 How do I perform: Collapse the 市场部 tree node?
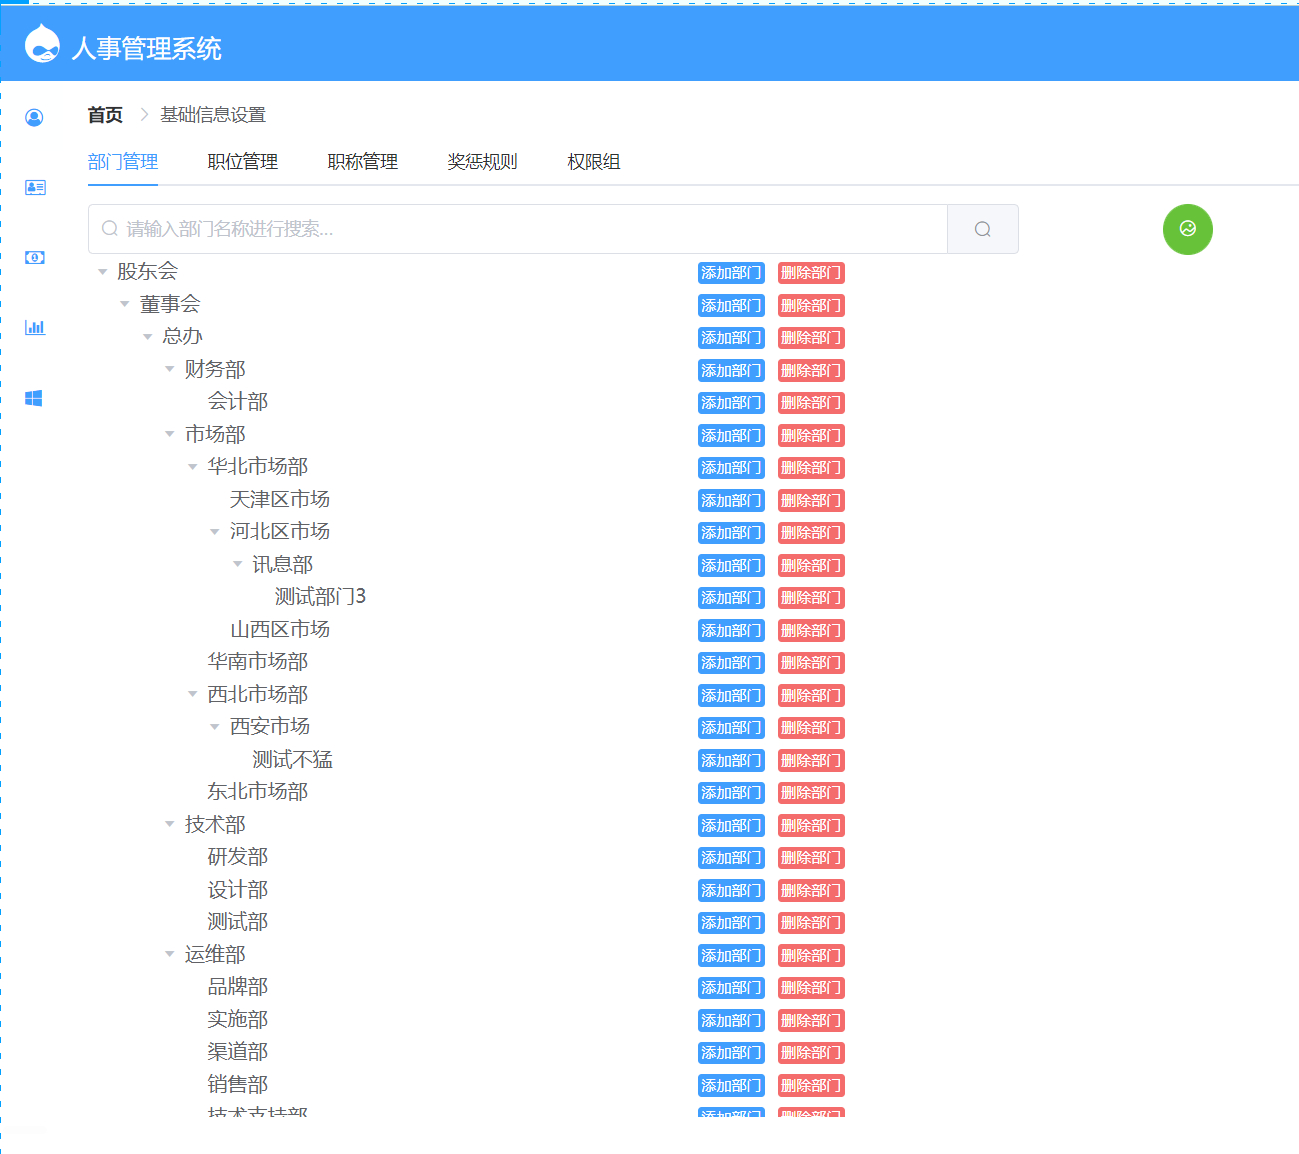170,434
